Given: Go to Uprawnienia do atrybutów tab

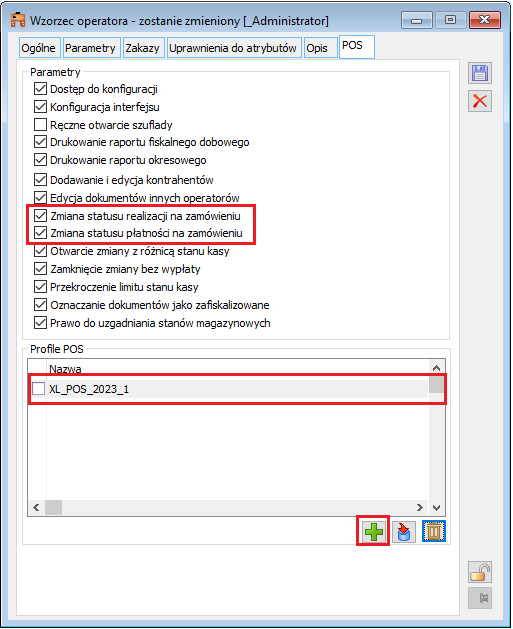Looking at the screenshot, I should coord(233,48).
